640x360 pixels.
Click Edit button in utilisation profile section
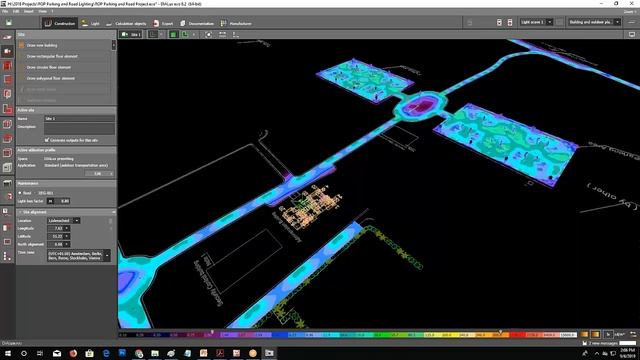[99, 173]
